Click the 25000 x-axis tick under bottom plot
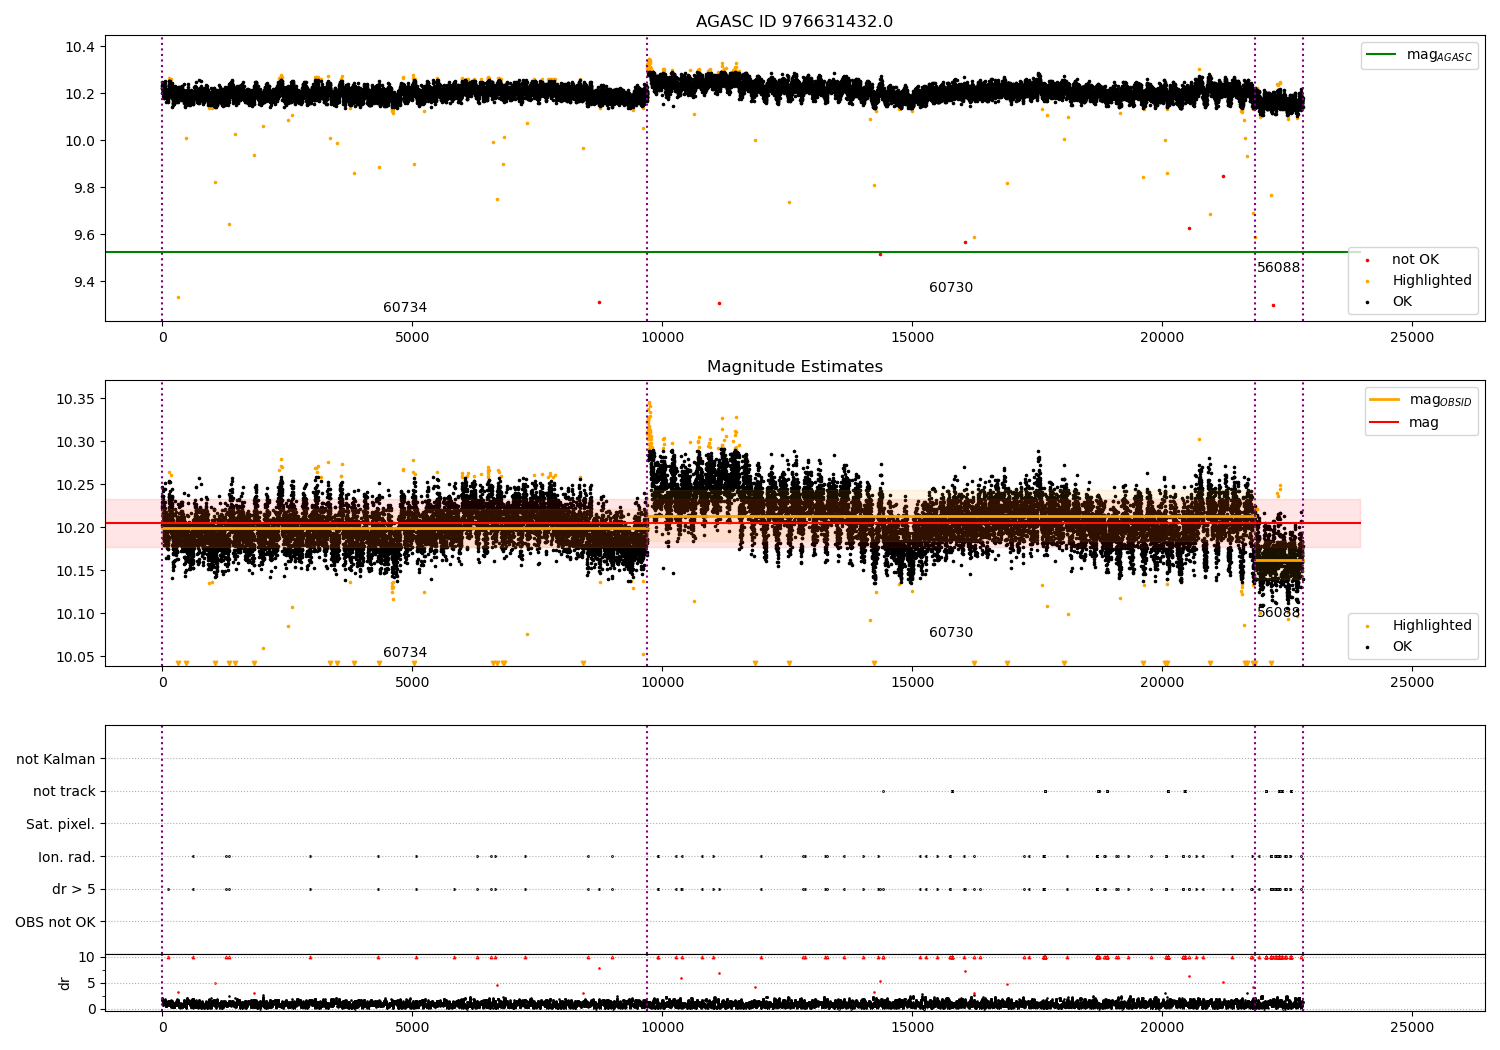The width and height of the screenshot is (1500, 1050). pyautogui.click(x=1412, y=1027)
